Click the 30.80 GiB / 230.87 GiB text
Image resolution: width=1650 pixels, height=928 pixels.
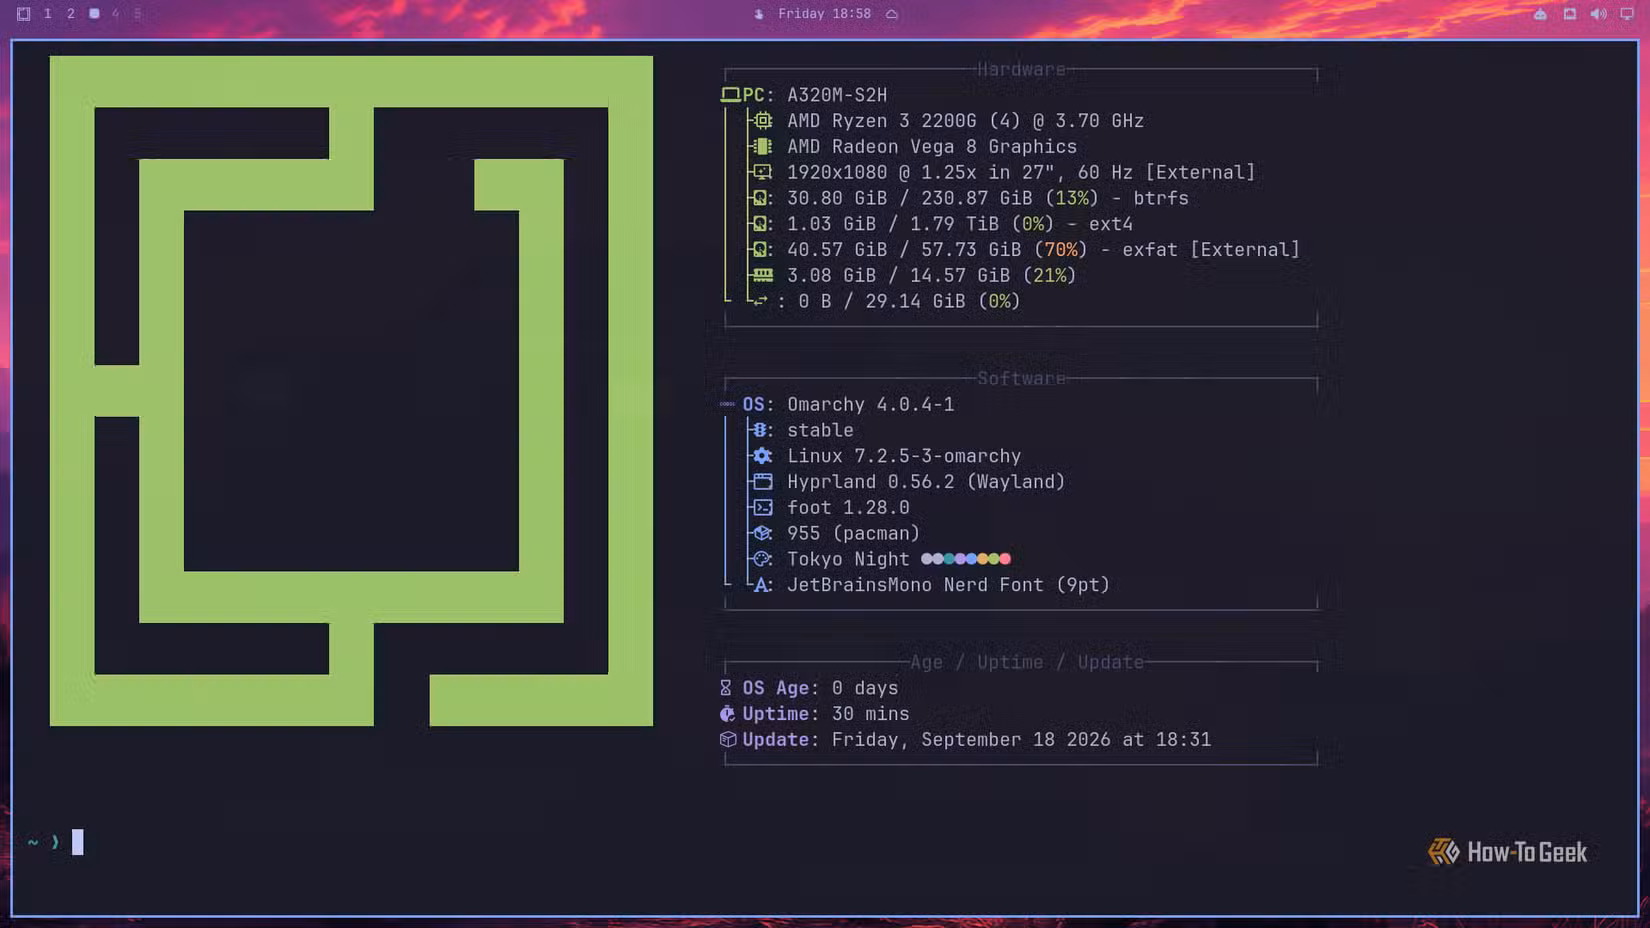pos(910,198)
